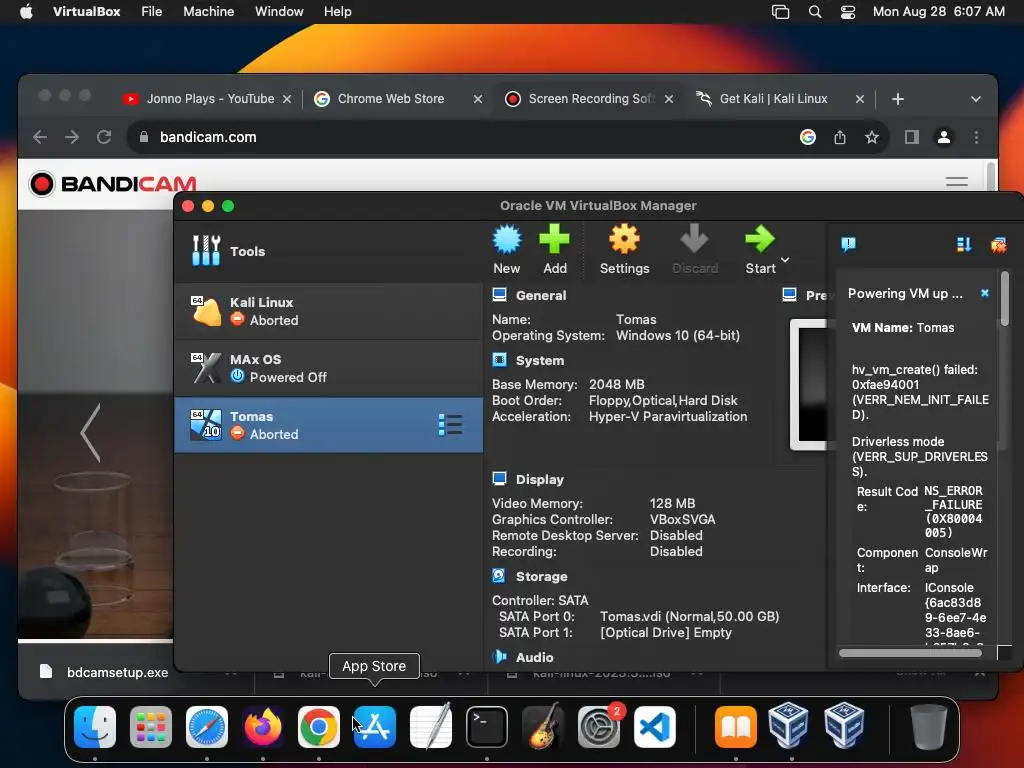
Task: Click the Bandicam logo
Action: [113, 184]
